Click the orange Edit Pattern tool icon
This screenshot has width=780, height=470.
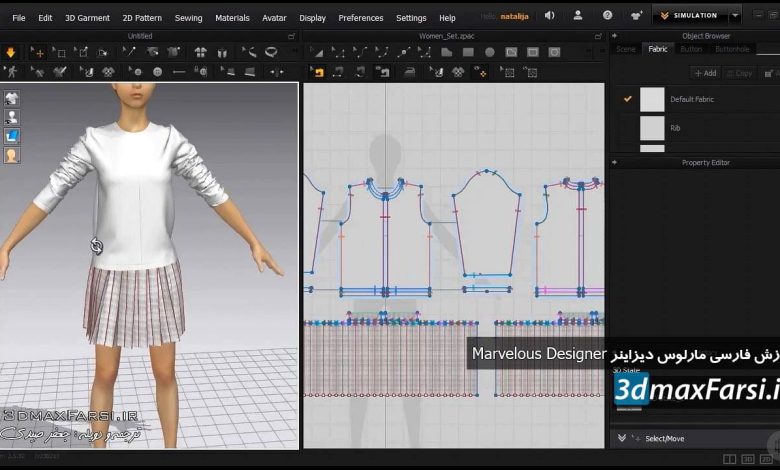pos(318,72)
